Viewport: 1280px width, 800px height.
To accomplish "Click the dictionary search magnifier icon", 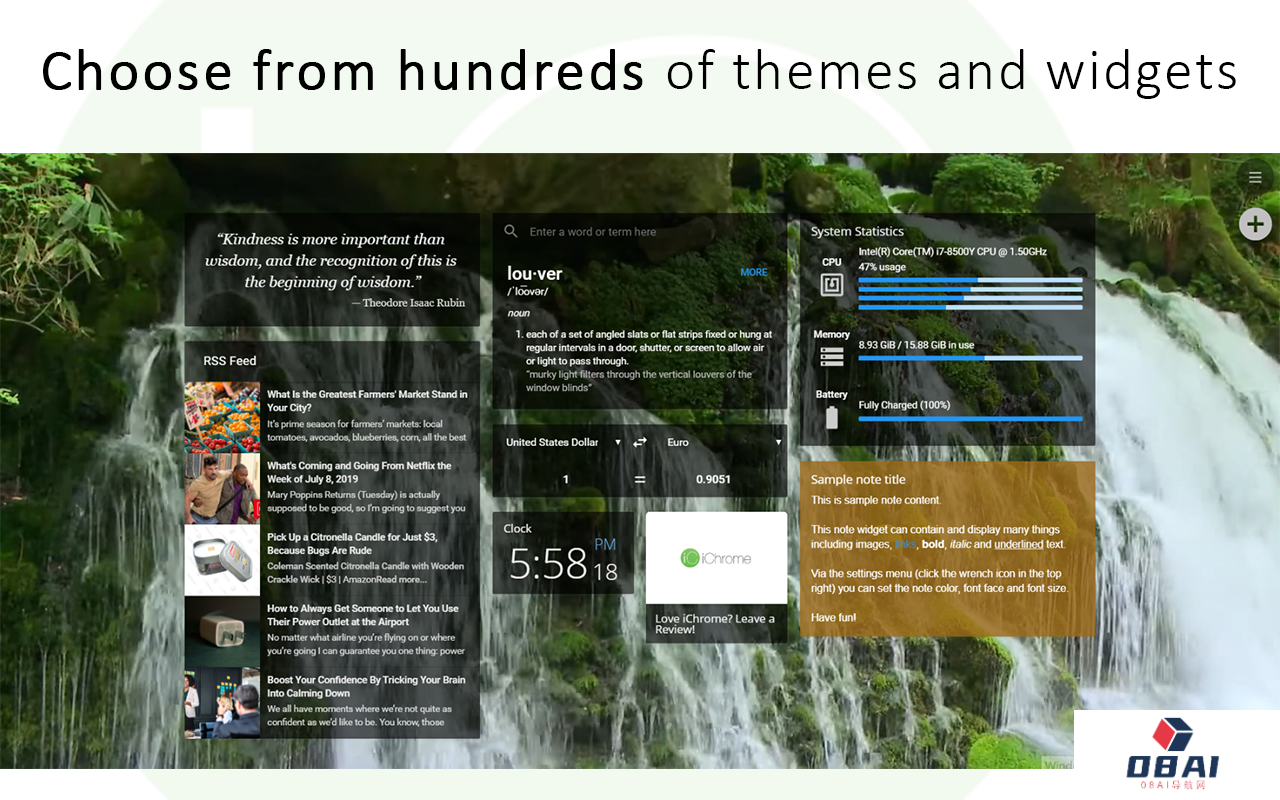I will 511,231.
